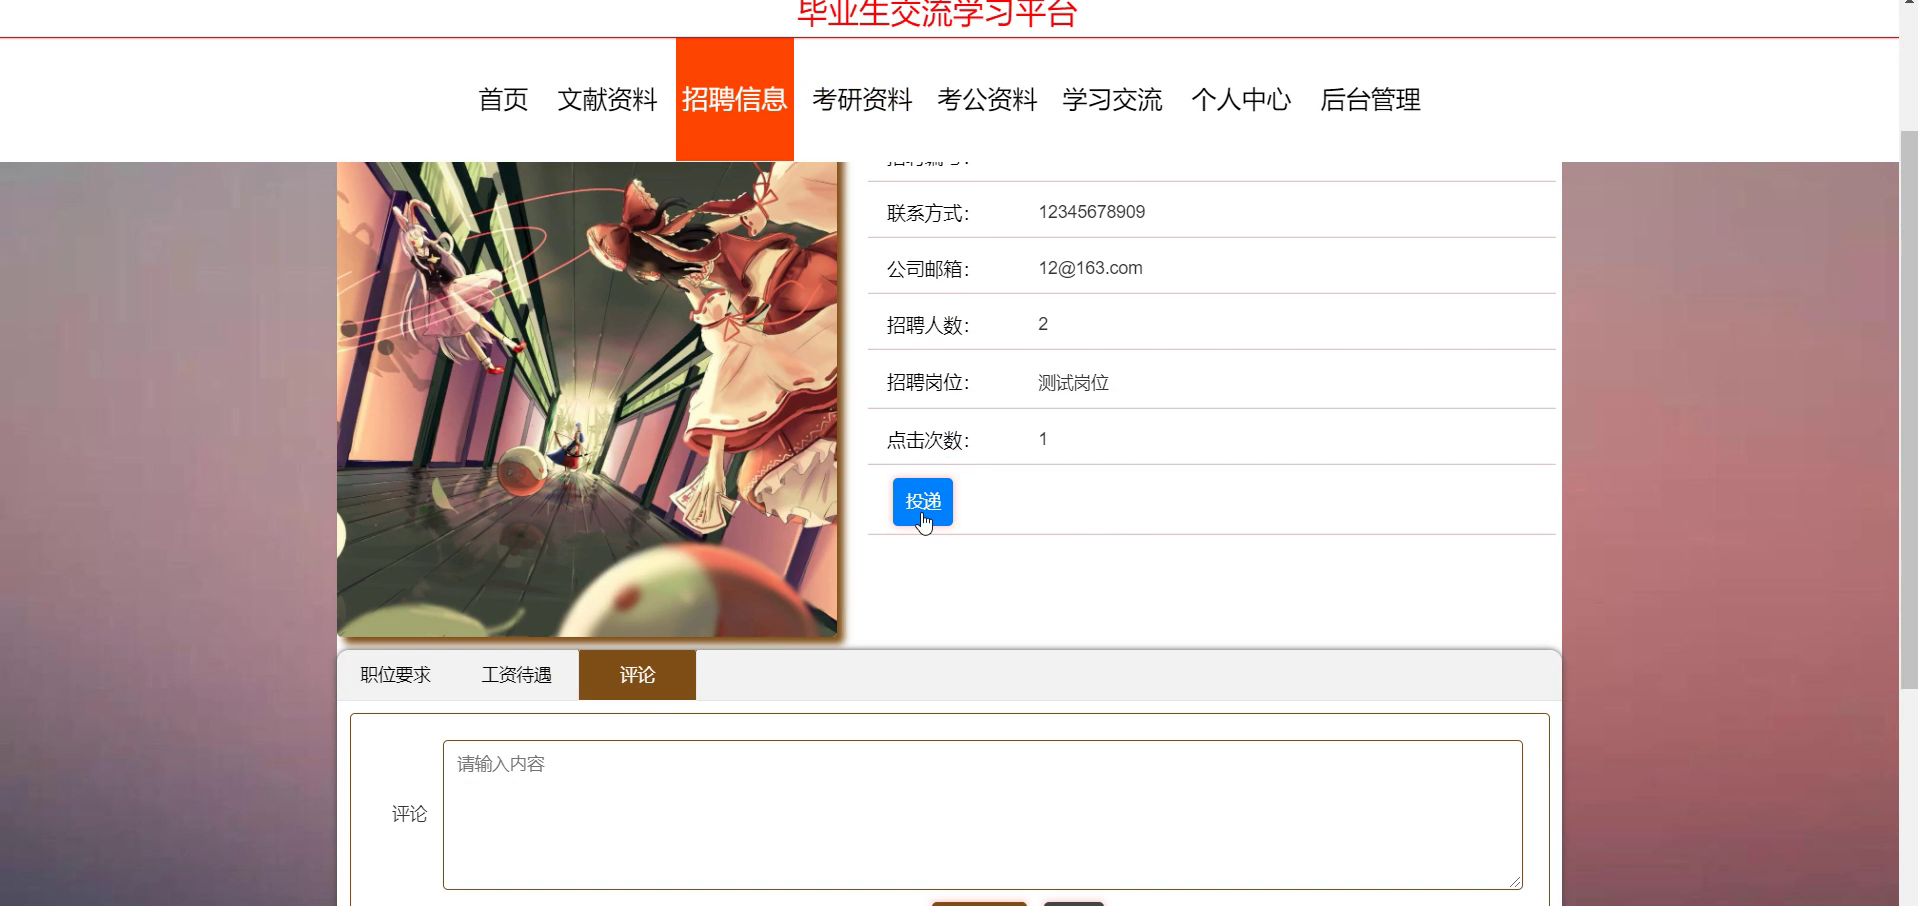This screenshot has width=1918, height=906.
Task: Open the 首页 navigation item
Action: [503, 100]
